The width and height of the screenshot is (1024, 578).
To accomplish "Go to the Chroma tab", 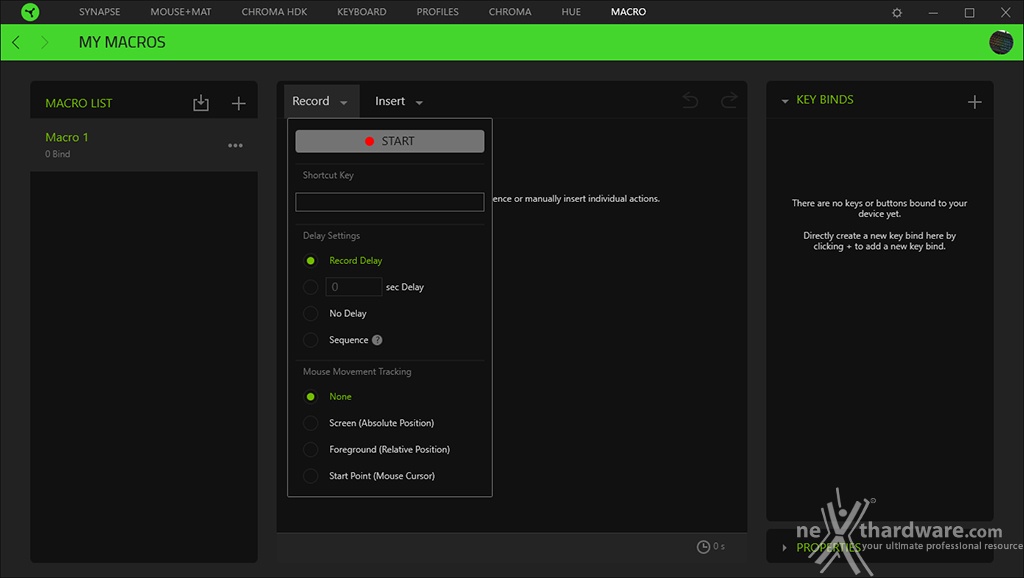I will pyautogui.click(x=510, y=12).
